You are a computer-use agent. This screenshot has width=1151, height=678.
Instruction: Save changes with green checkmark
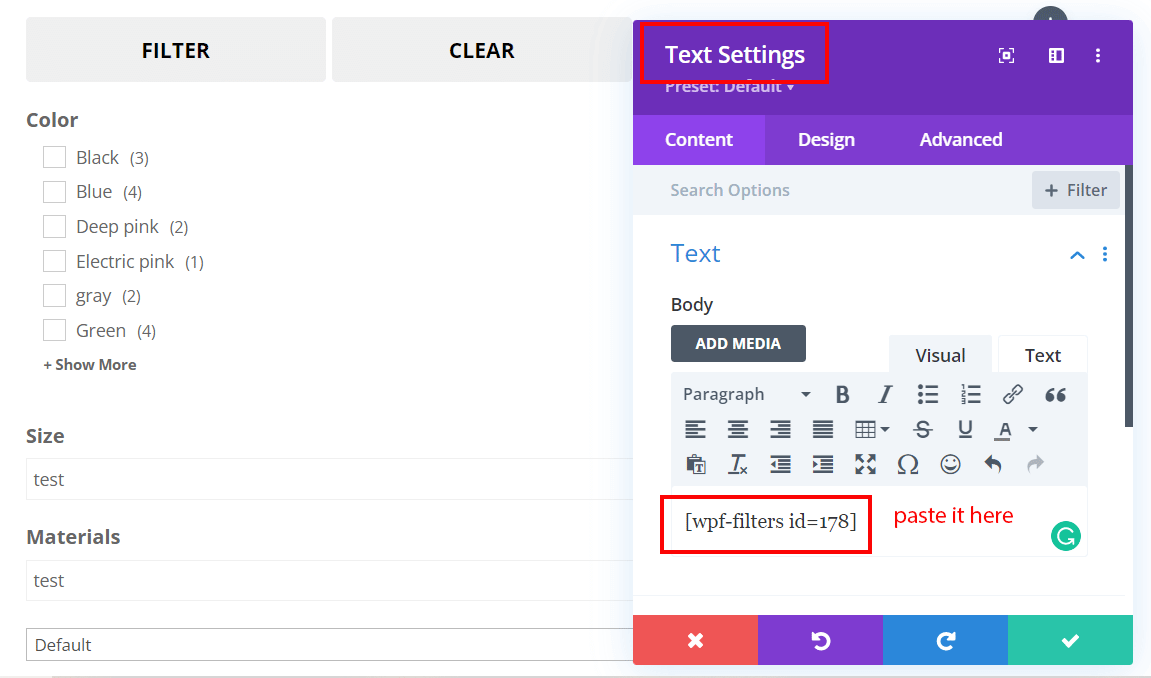1070,641
